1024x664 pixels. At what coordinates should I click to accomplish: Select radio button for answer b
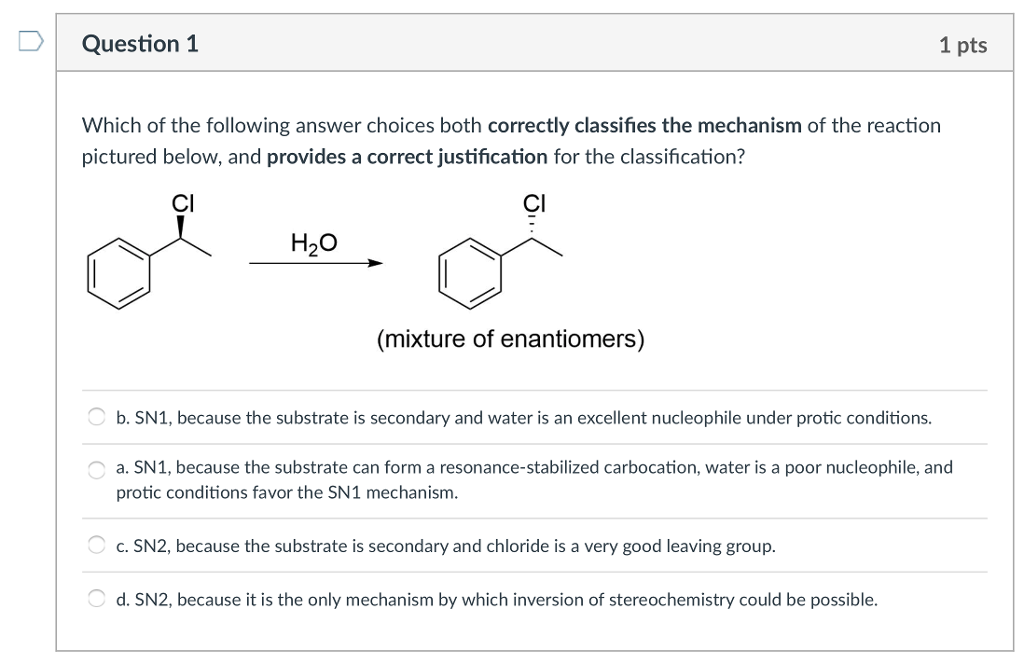[x=97, y=417]
